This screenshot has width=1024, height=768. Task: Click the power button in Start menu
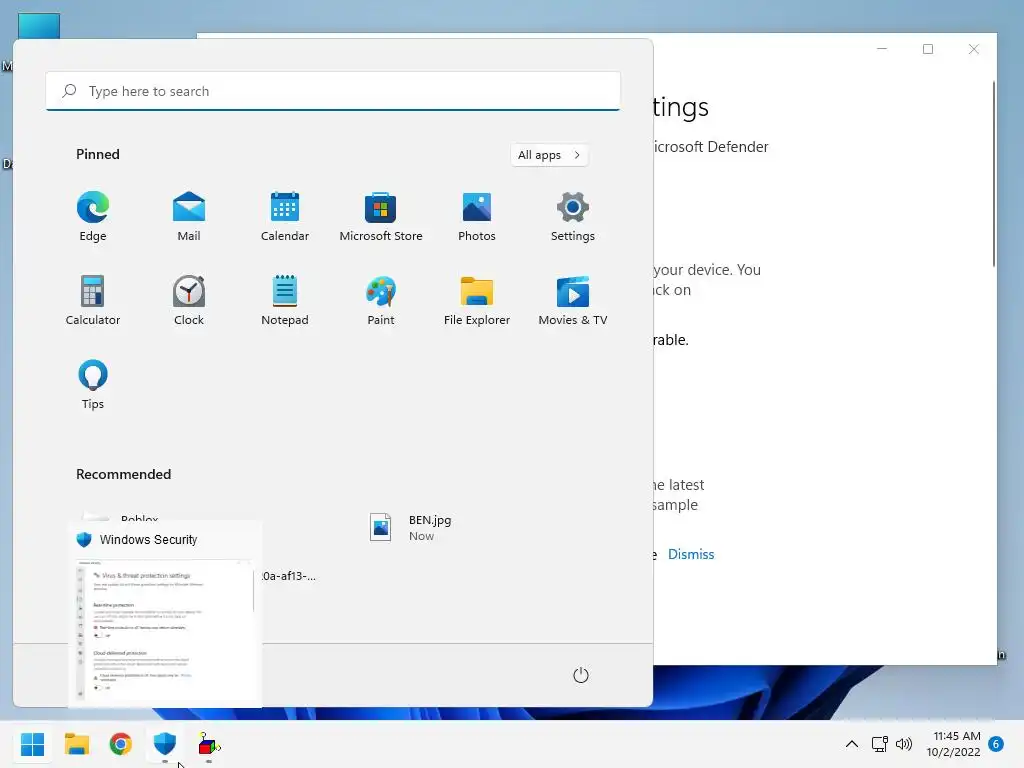coord(581,675)
